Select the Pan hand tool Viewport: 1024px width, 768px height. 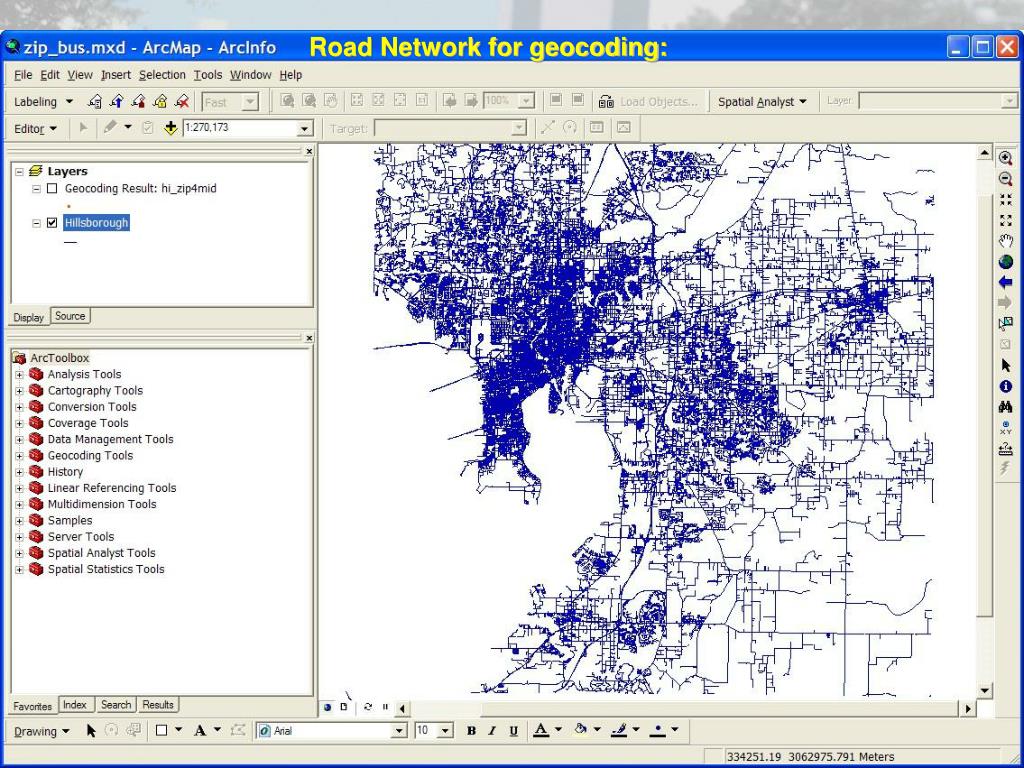[1006, 241]
